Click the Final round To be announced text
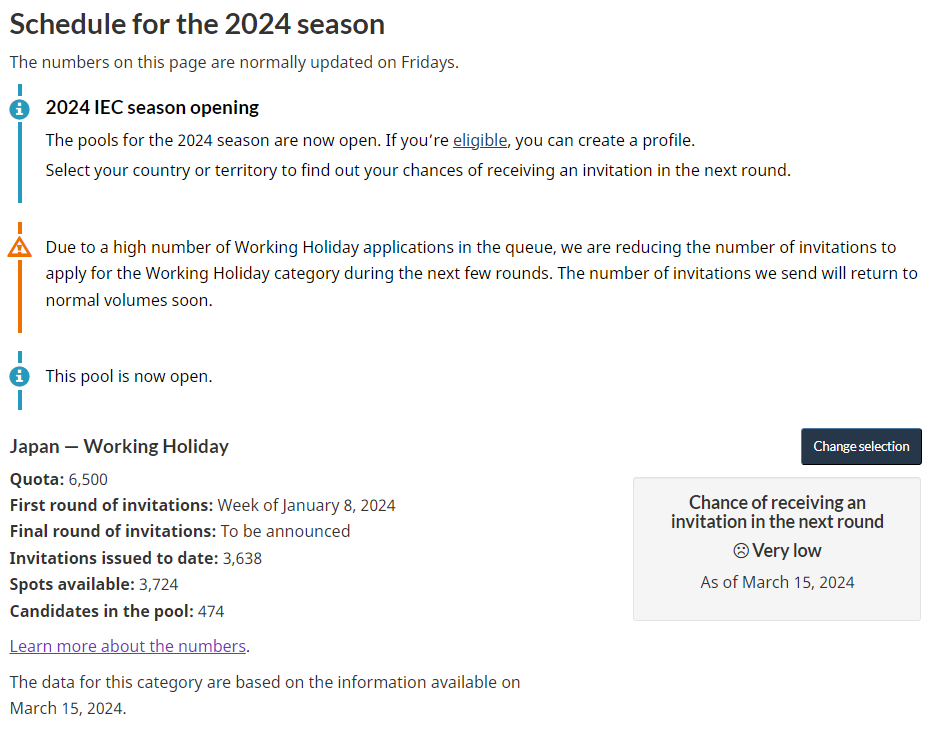This screenshot has height=735, width=935. point(286,531)
